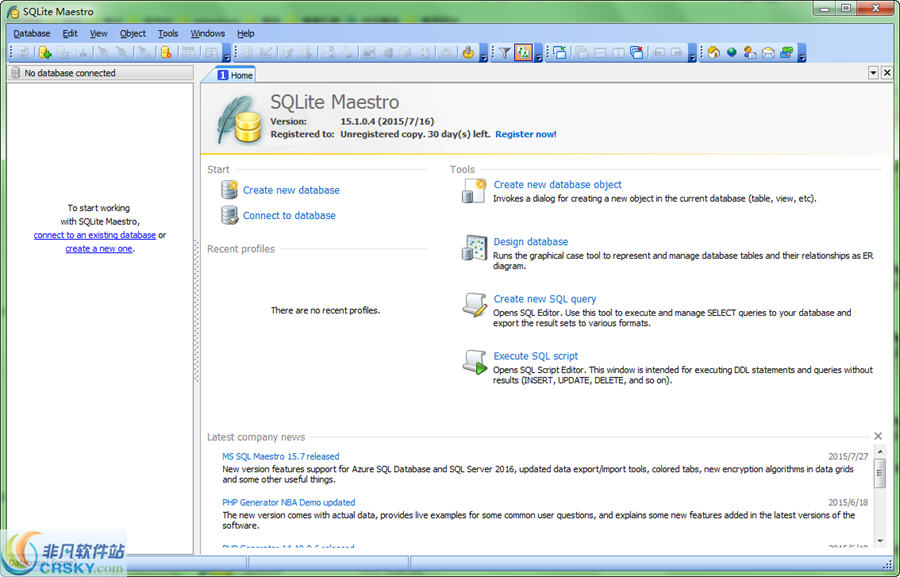Toggle the highlighted explorer tree toolbar button
The image size is (900, 577).
[523, 53]
